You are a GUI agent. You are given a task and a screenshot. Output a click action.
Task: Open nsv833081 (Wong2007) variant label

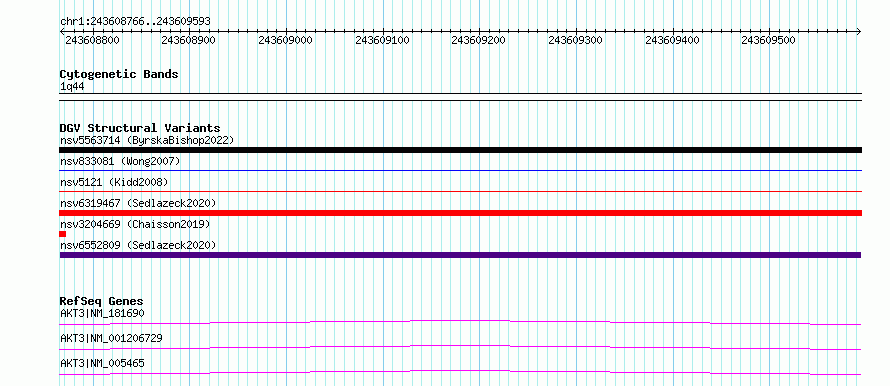[120, 161]
